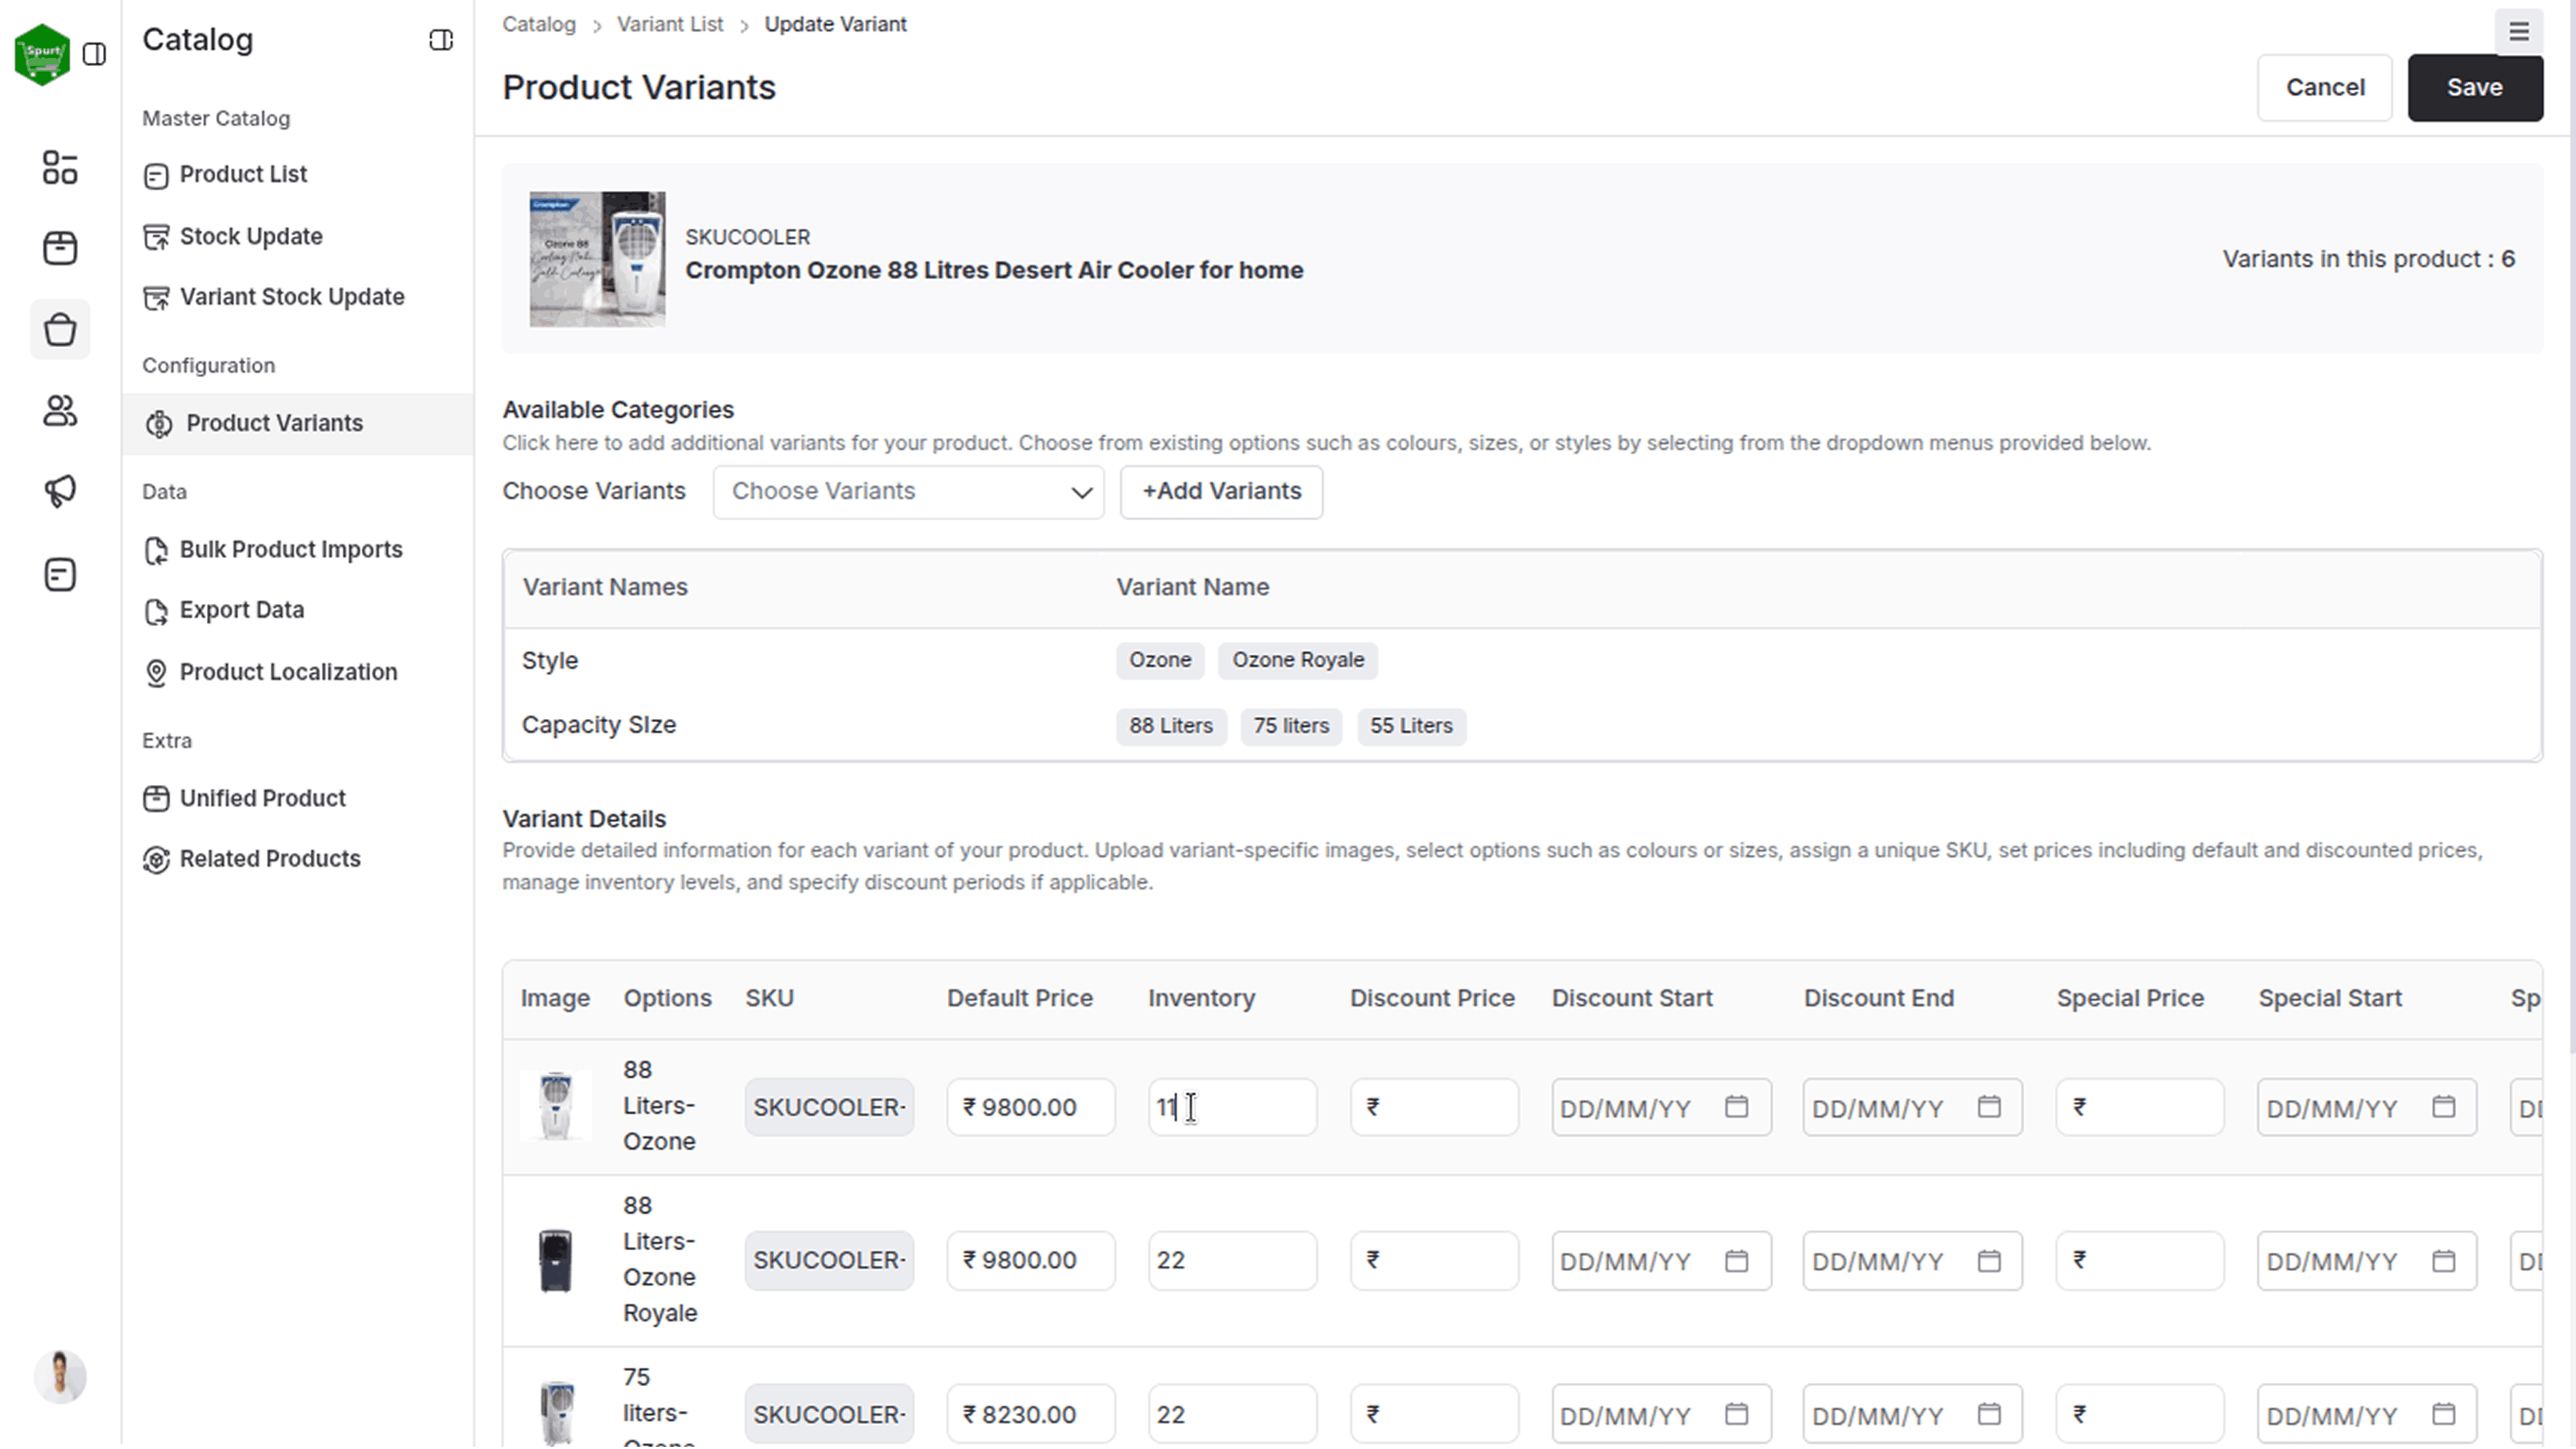Click the Spurt green logo icon
This screenshot has width=2576, height=1449.
point(42,54)
